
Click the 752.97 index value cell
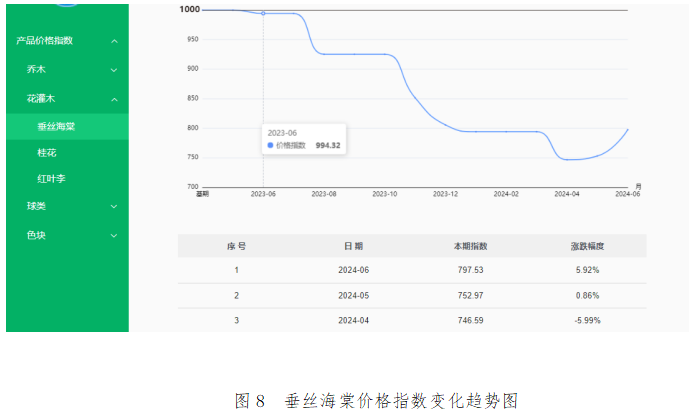[470, 296]
